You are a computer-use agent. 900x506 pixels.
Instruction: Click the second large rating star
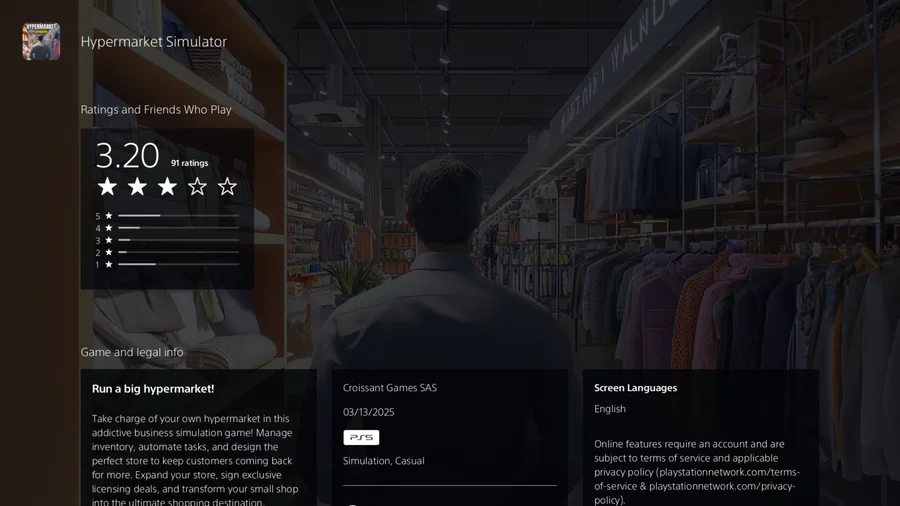(137, 186)
